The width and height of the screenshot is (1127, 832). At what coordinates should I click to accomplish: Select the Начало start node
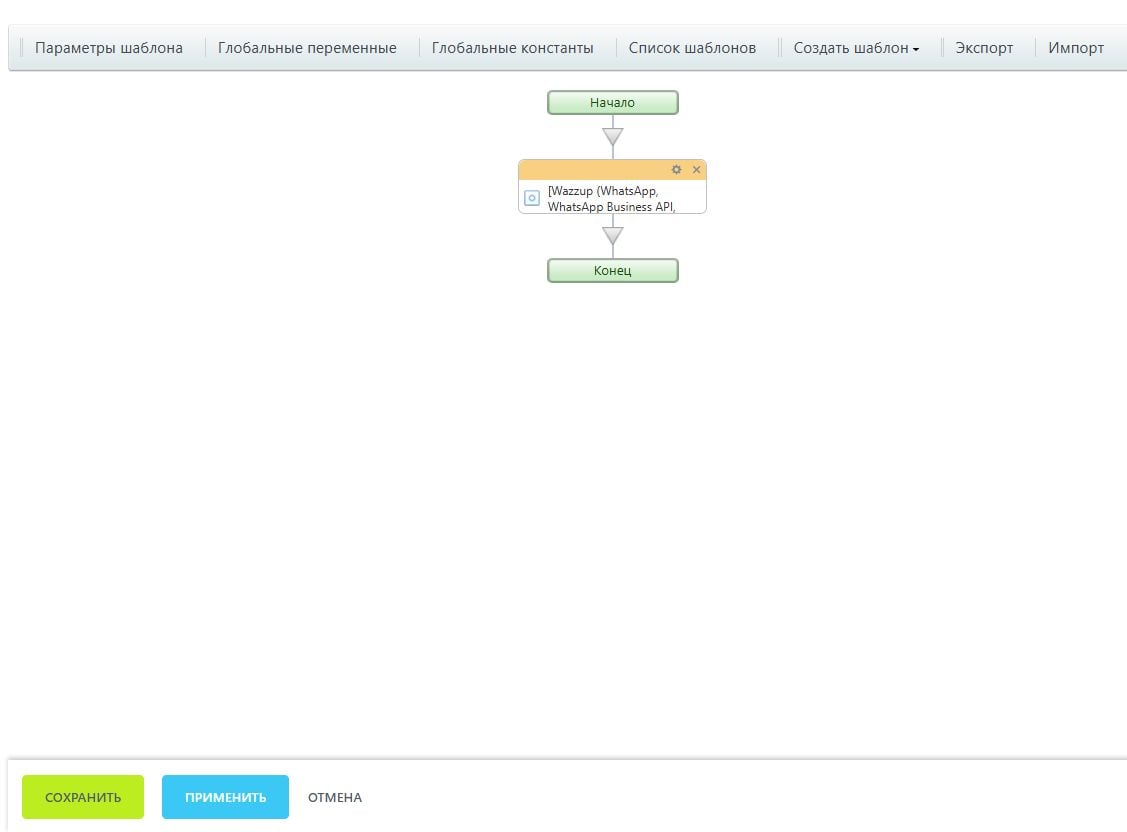(x=612, y=103)
